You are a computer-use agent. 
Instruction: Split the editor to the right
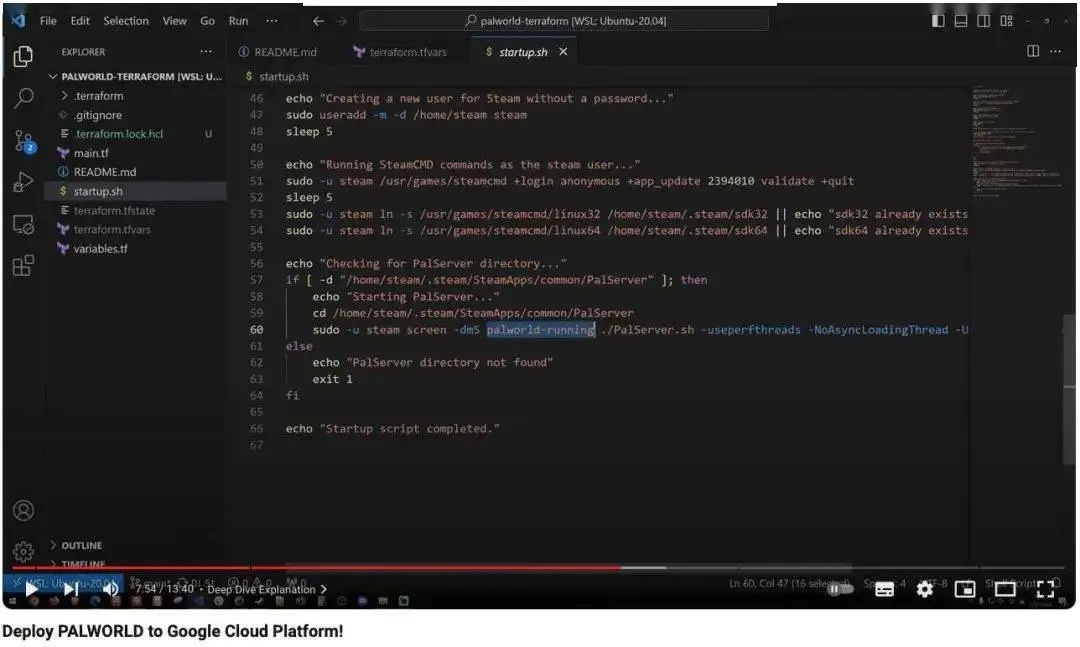click(x=1033, y=51)
